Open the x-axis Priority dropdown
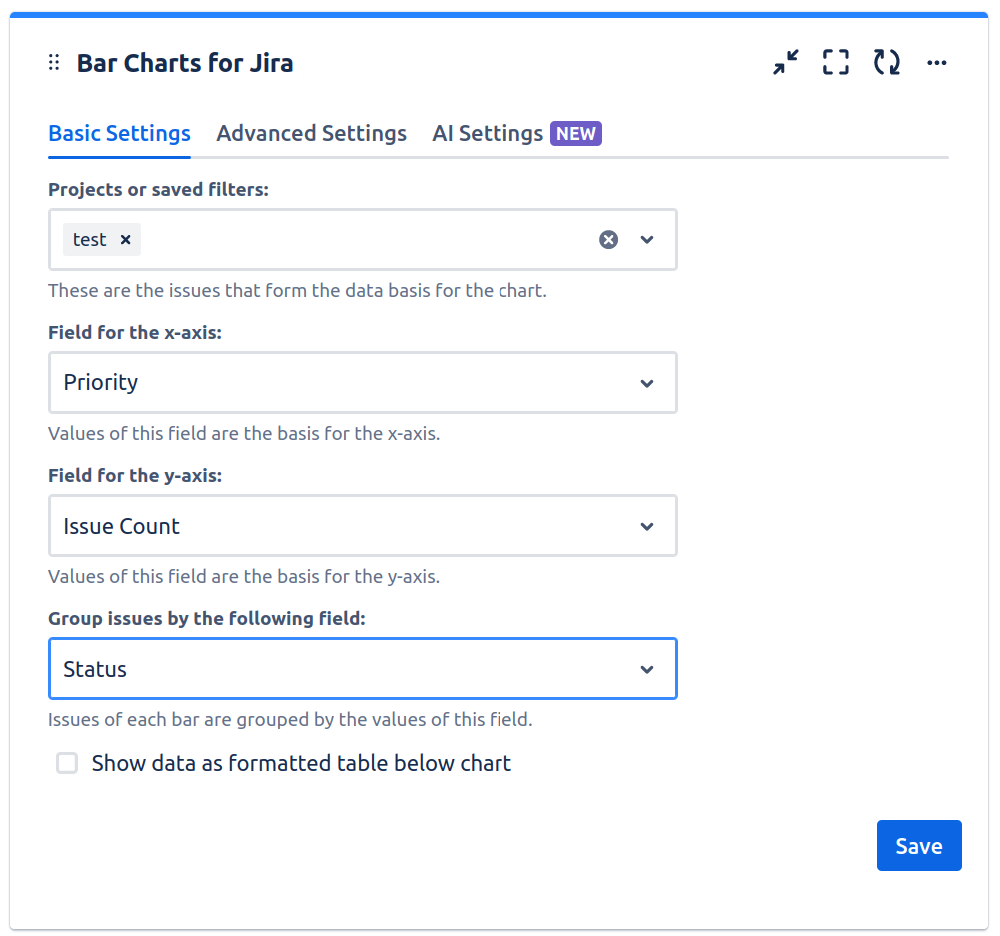Image resolution: width=1000 pixels, height=936 pixels. pyautogui.click(x=362, y=383)
